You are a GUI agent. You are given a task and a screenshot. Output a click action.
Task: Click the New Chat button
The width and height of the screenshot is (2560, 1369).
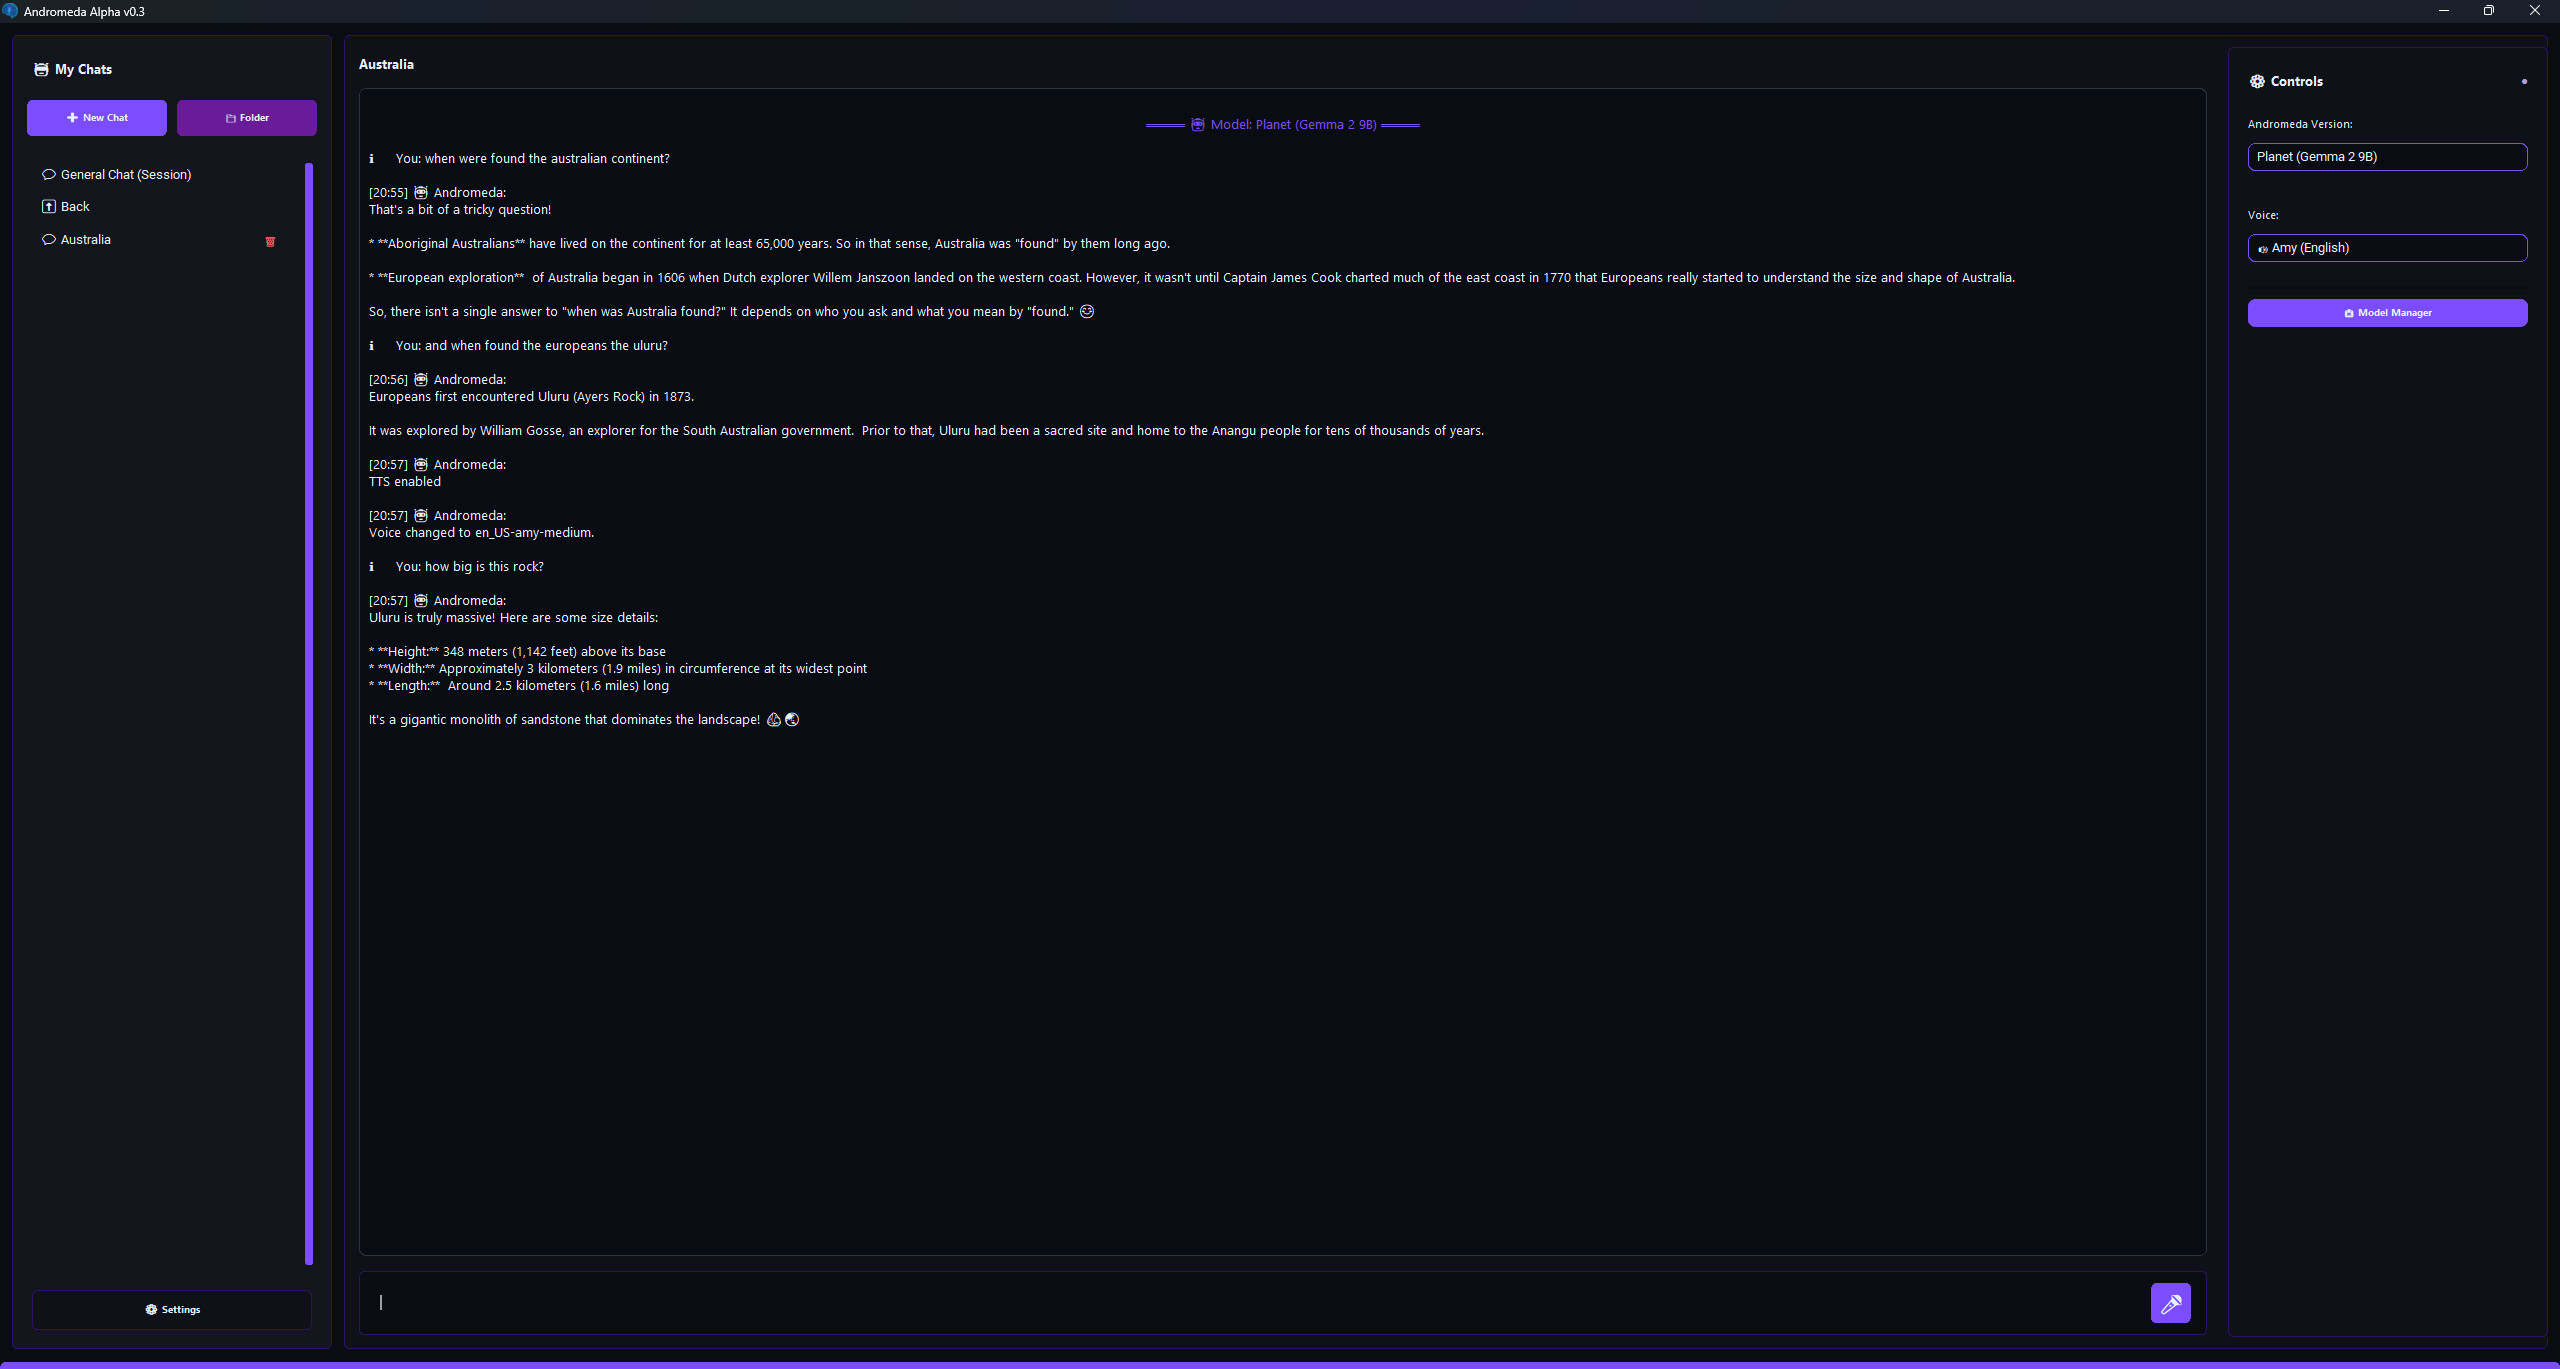click(97, 117)
